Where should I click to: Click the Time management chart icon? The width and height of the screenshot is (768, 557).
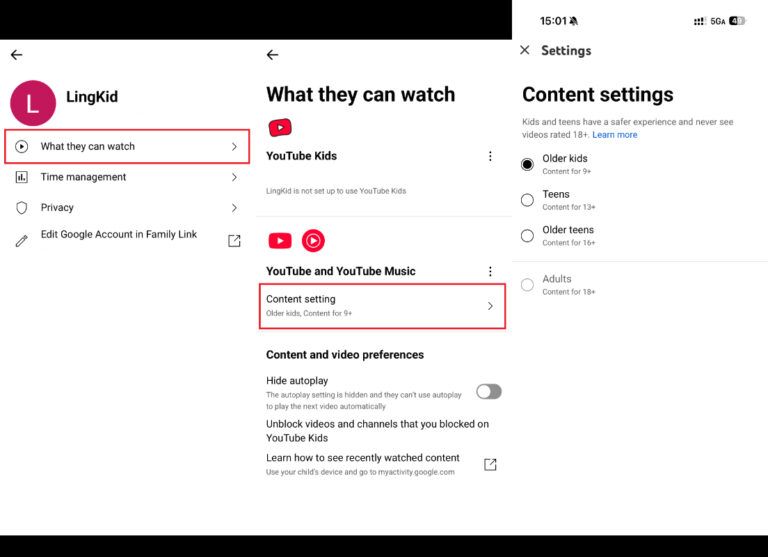[x=22, y=177]
